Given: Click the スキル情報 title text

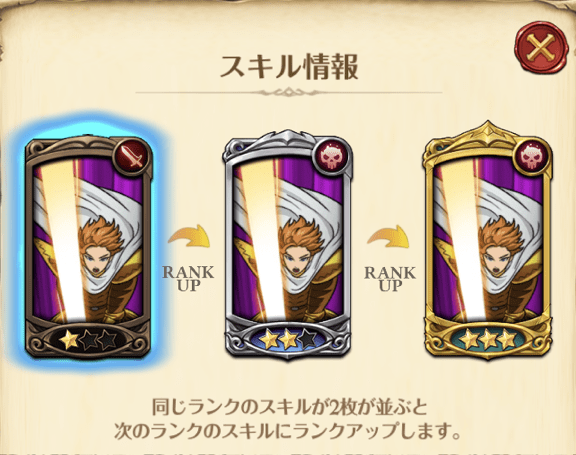Looking at the screenshot, I should [289, 67].
